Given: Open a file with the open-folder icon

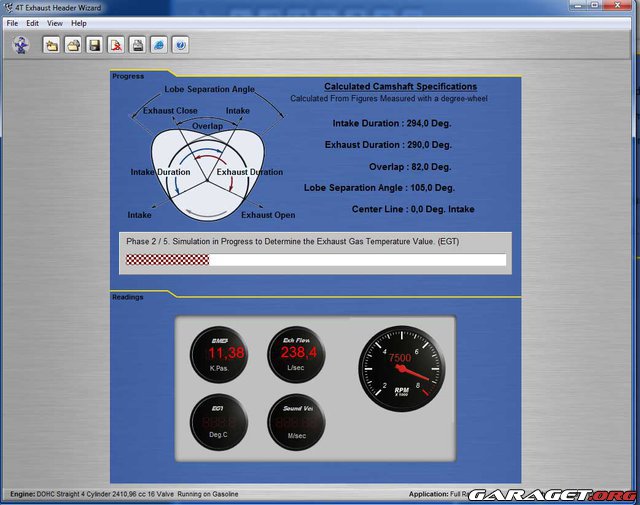Looking at the screenshot, I should (73, 45).
